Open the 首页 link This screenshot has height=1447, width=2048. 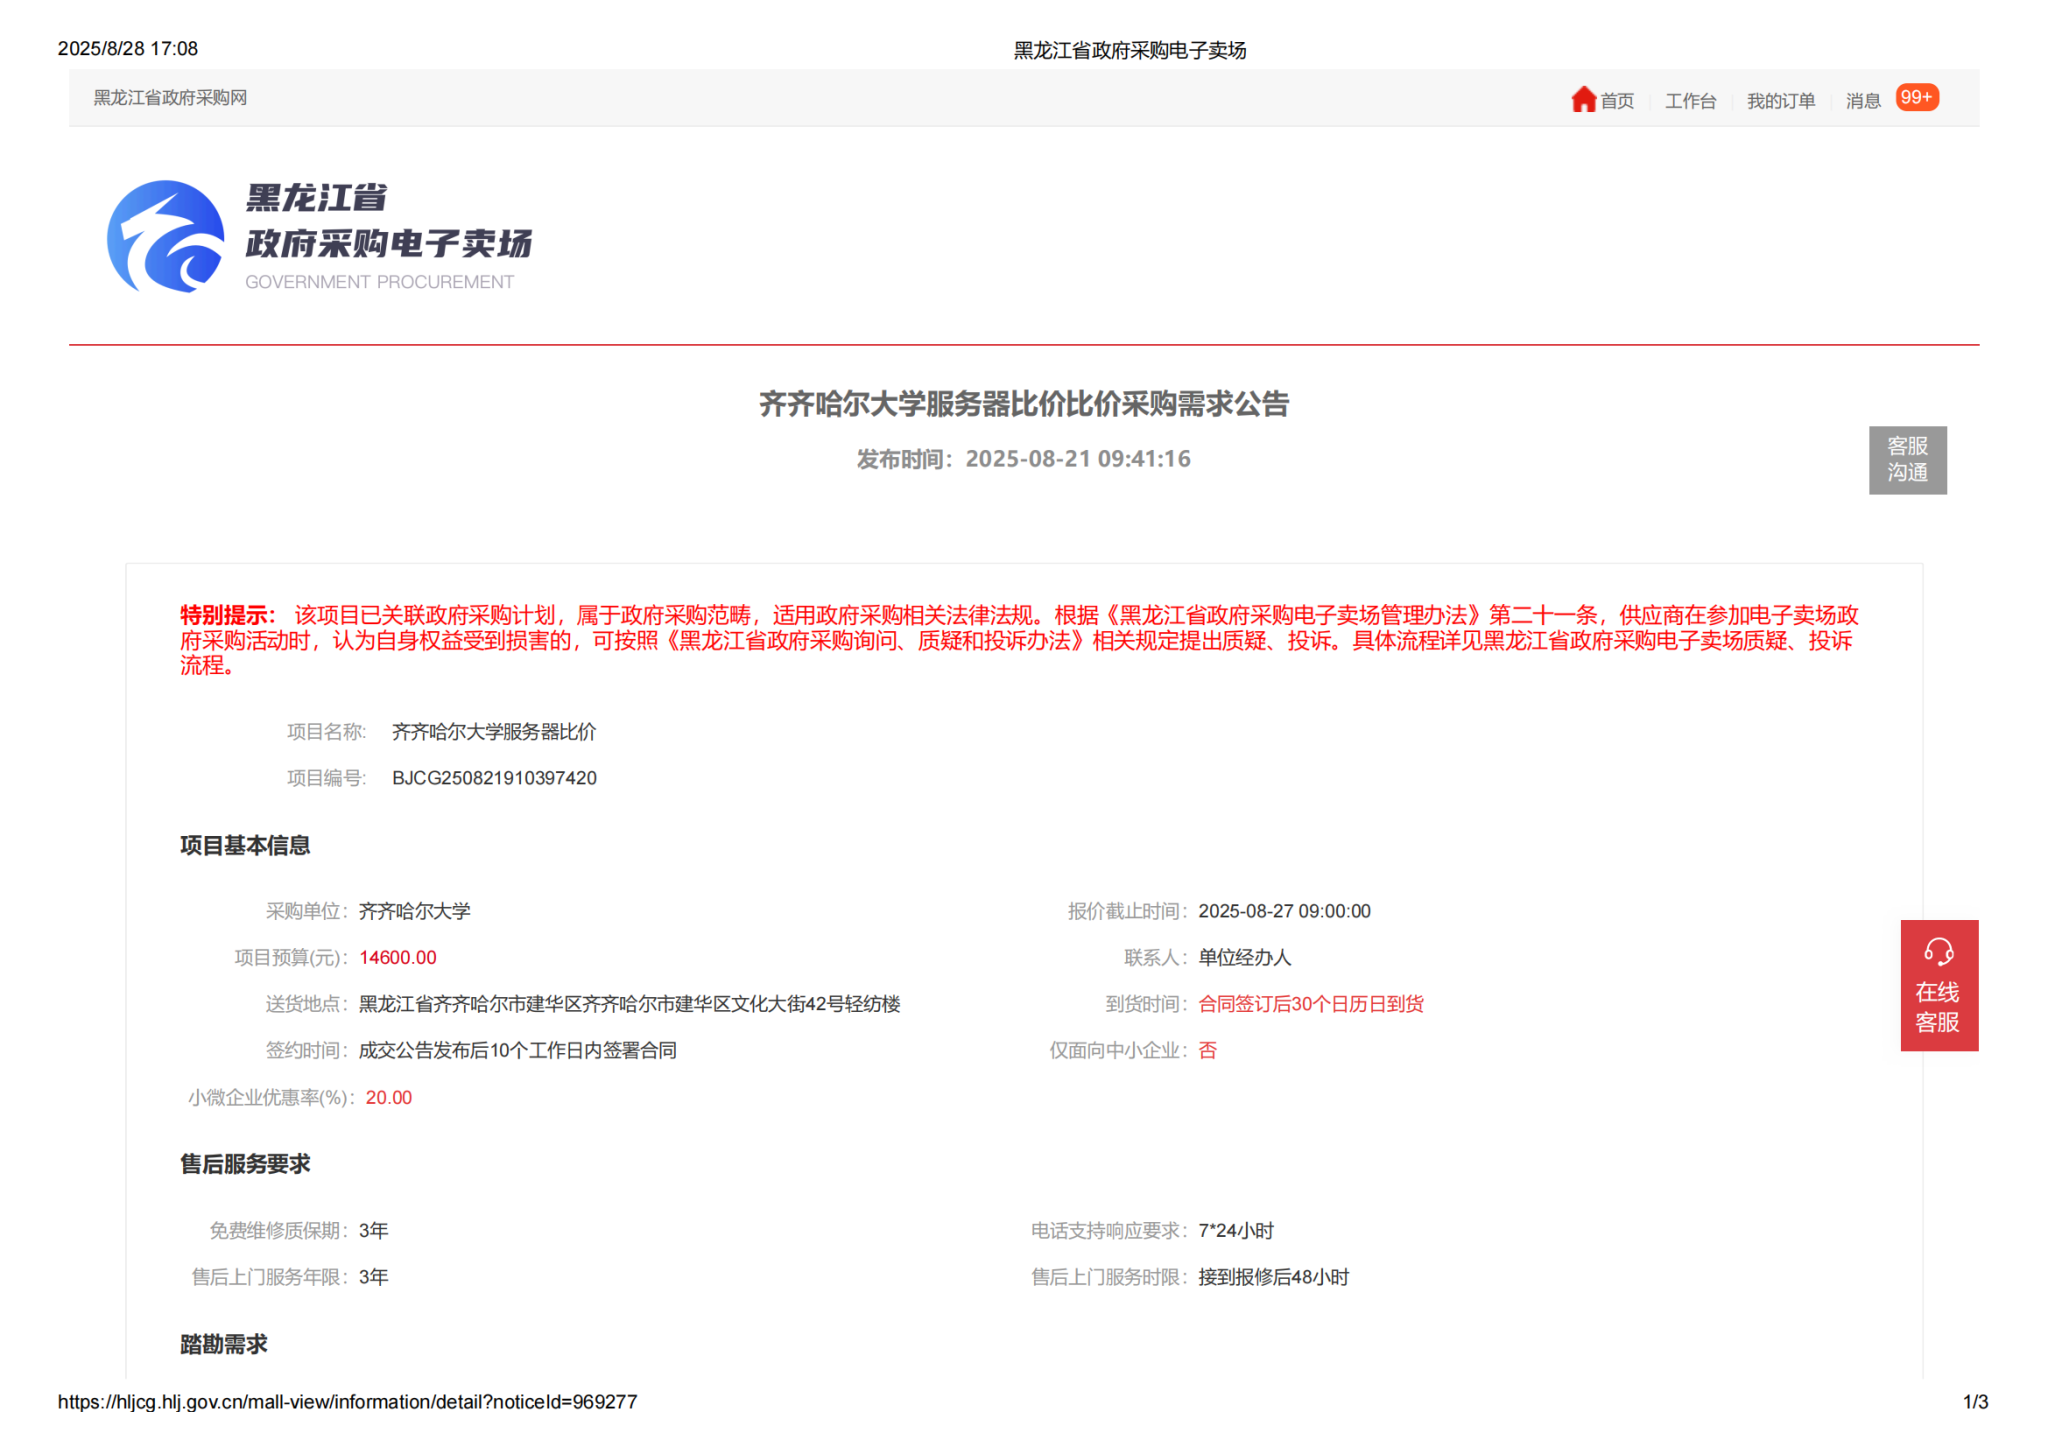[1617, 101]
